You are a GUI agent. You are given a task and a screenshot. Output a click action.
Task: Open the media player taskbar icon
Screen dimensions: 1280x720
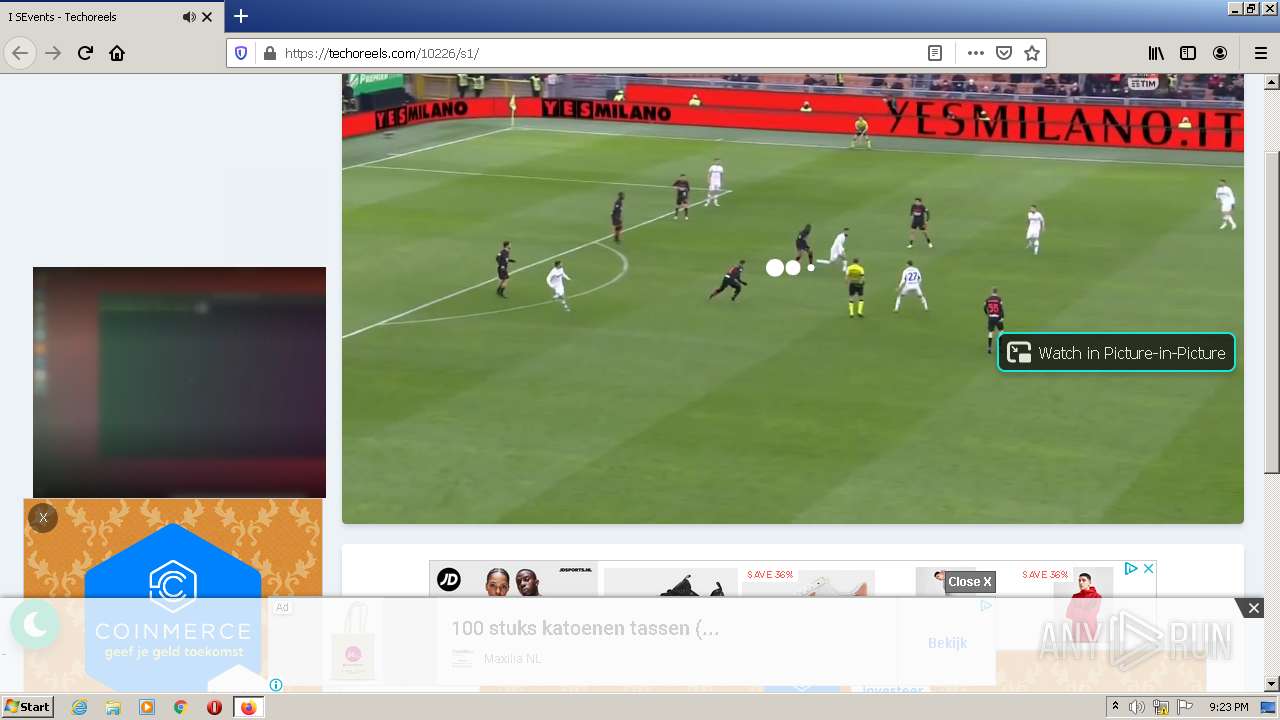(147, 707)
